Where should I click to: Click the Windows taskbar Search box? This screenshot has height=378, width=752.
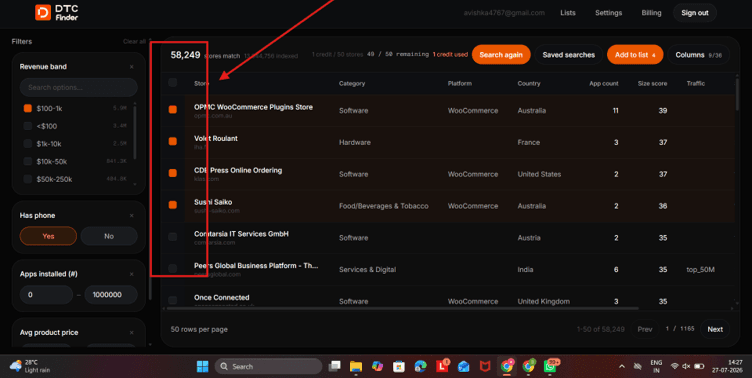[x=268, y=366]
